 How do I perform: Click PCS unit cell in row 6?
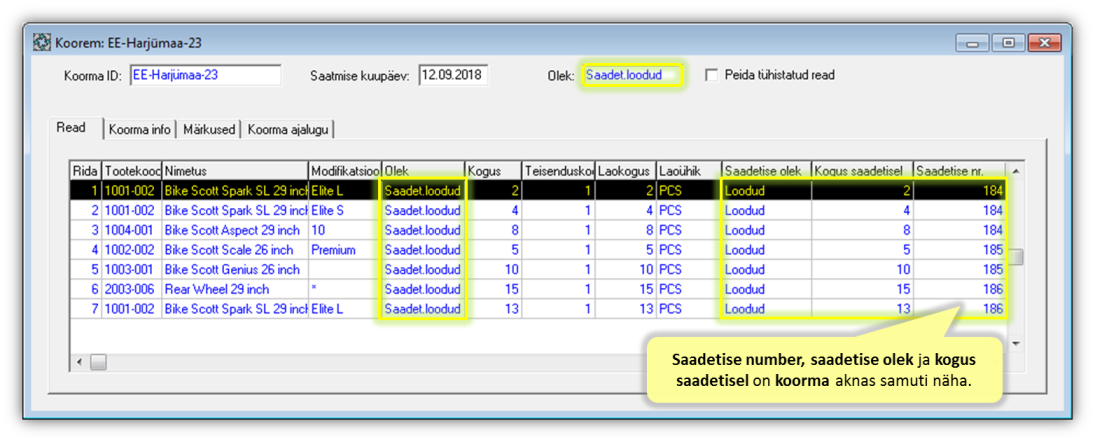coord(689,289)
